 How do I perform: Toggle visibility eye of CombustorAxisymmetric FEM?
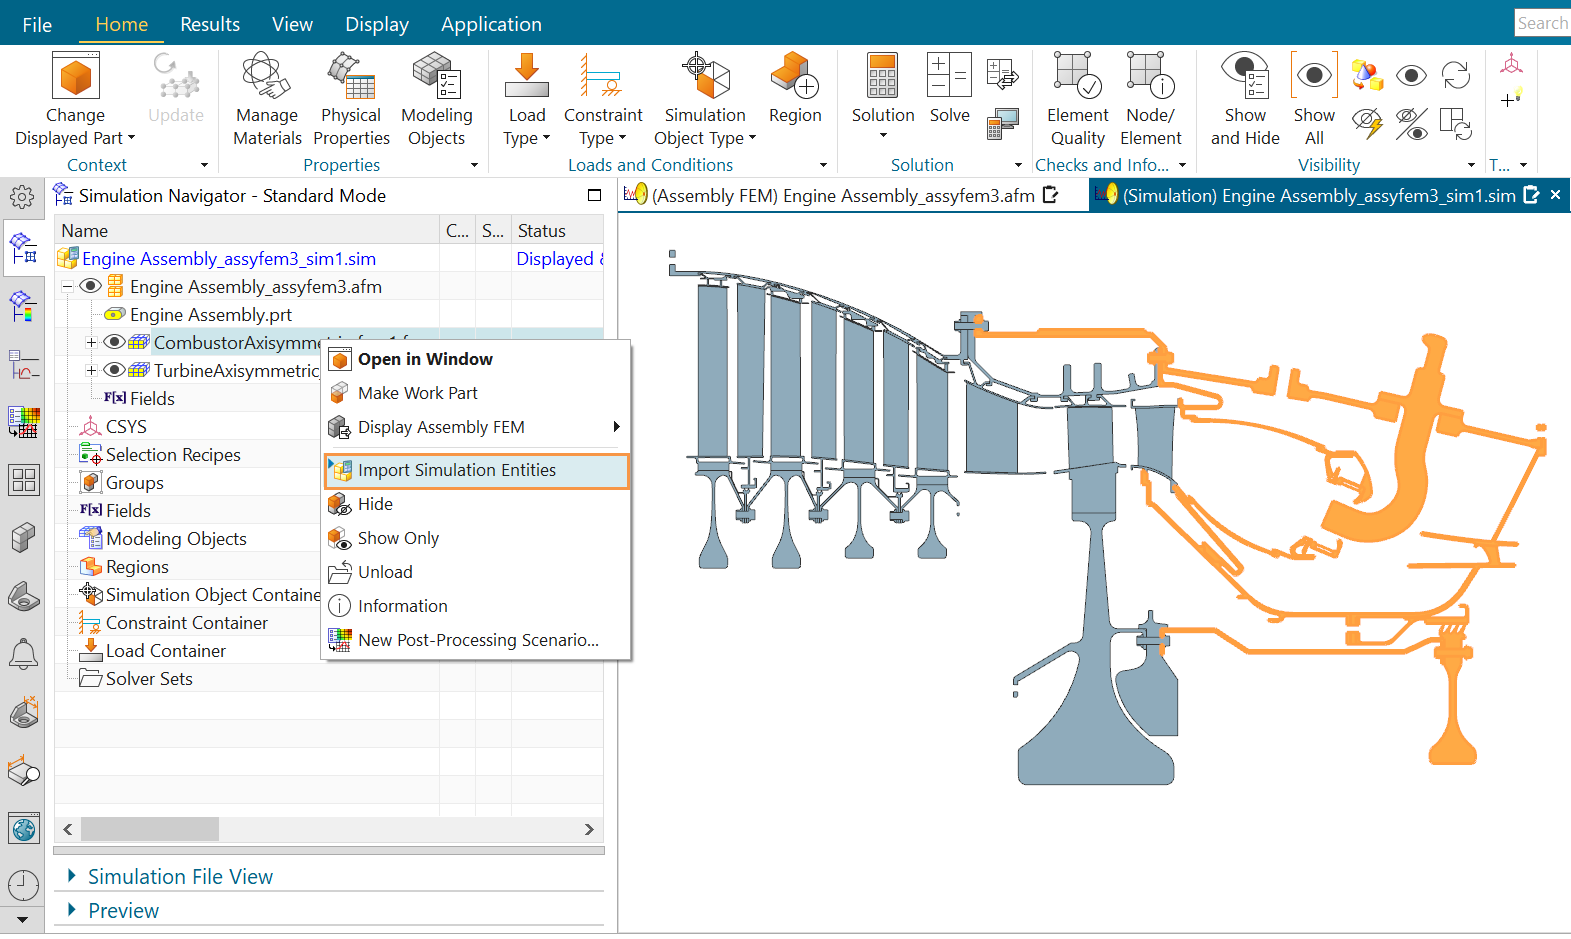pyautogui.click(x=114, y=342)
